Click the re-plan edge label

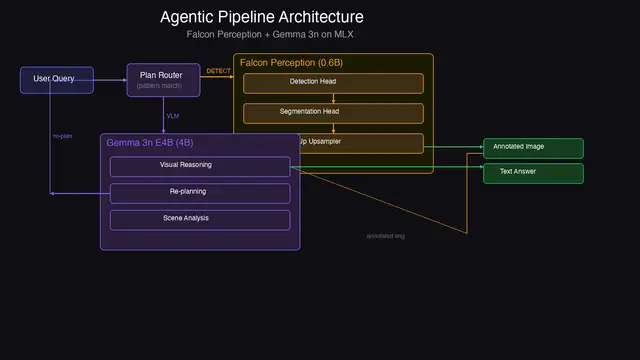click(62, 136)
